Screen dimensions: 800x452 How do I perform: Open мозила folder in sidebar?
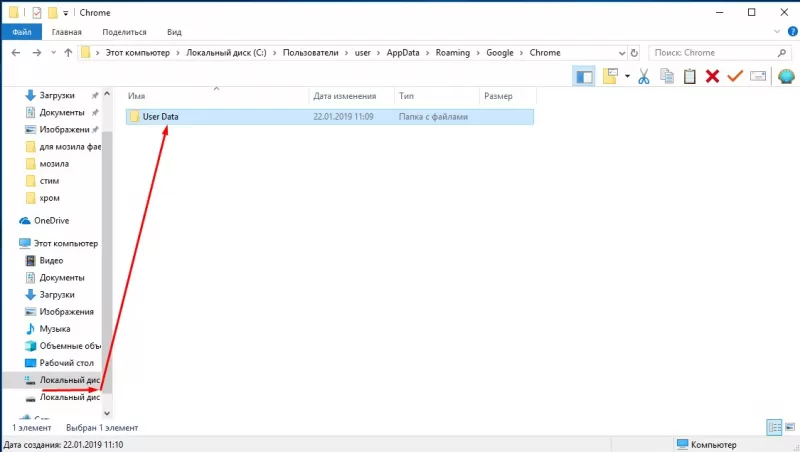(x=54, y=164)
